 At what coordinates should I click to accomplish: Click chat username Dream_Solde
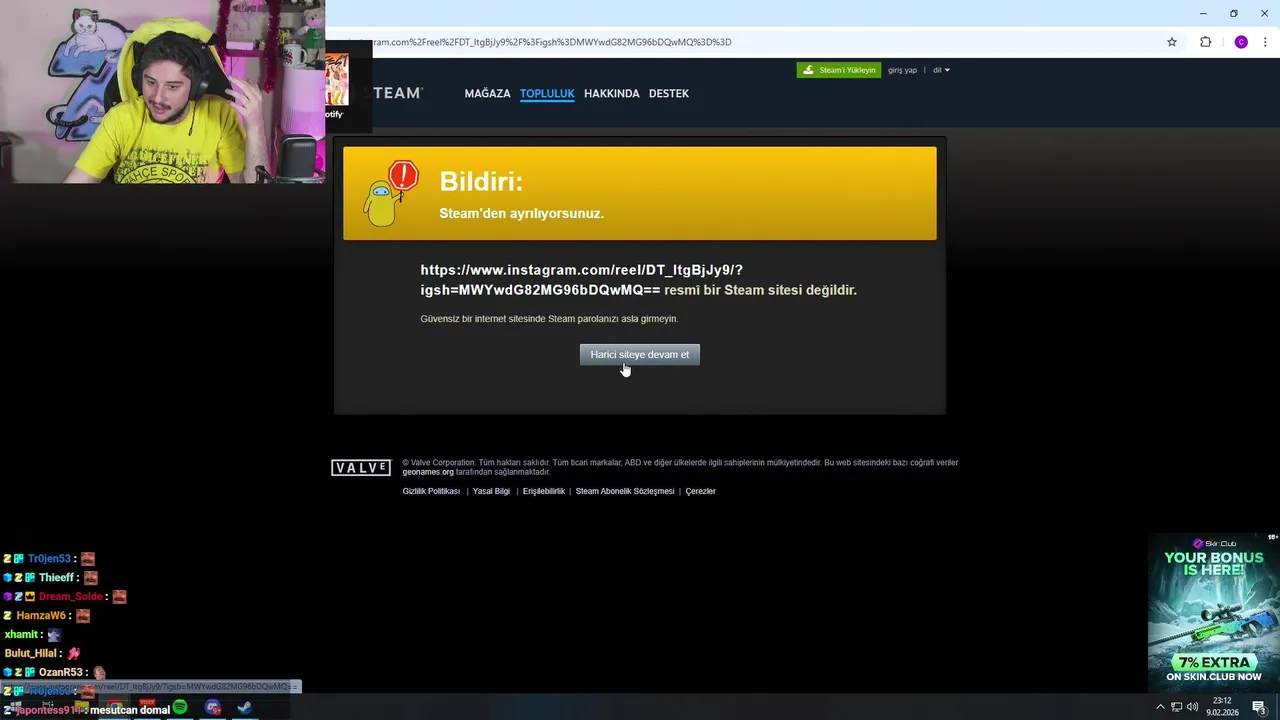(71, 597)
